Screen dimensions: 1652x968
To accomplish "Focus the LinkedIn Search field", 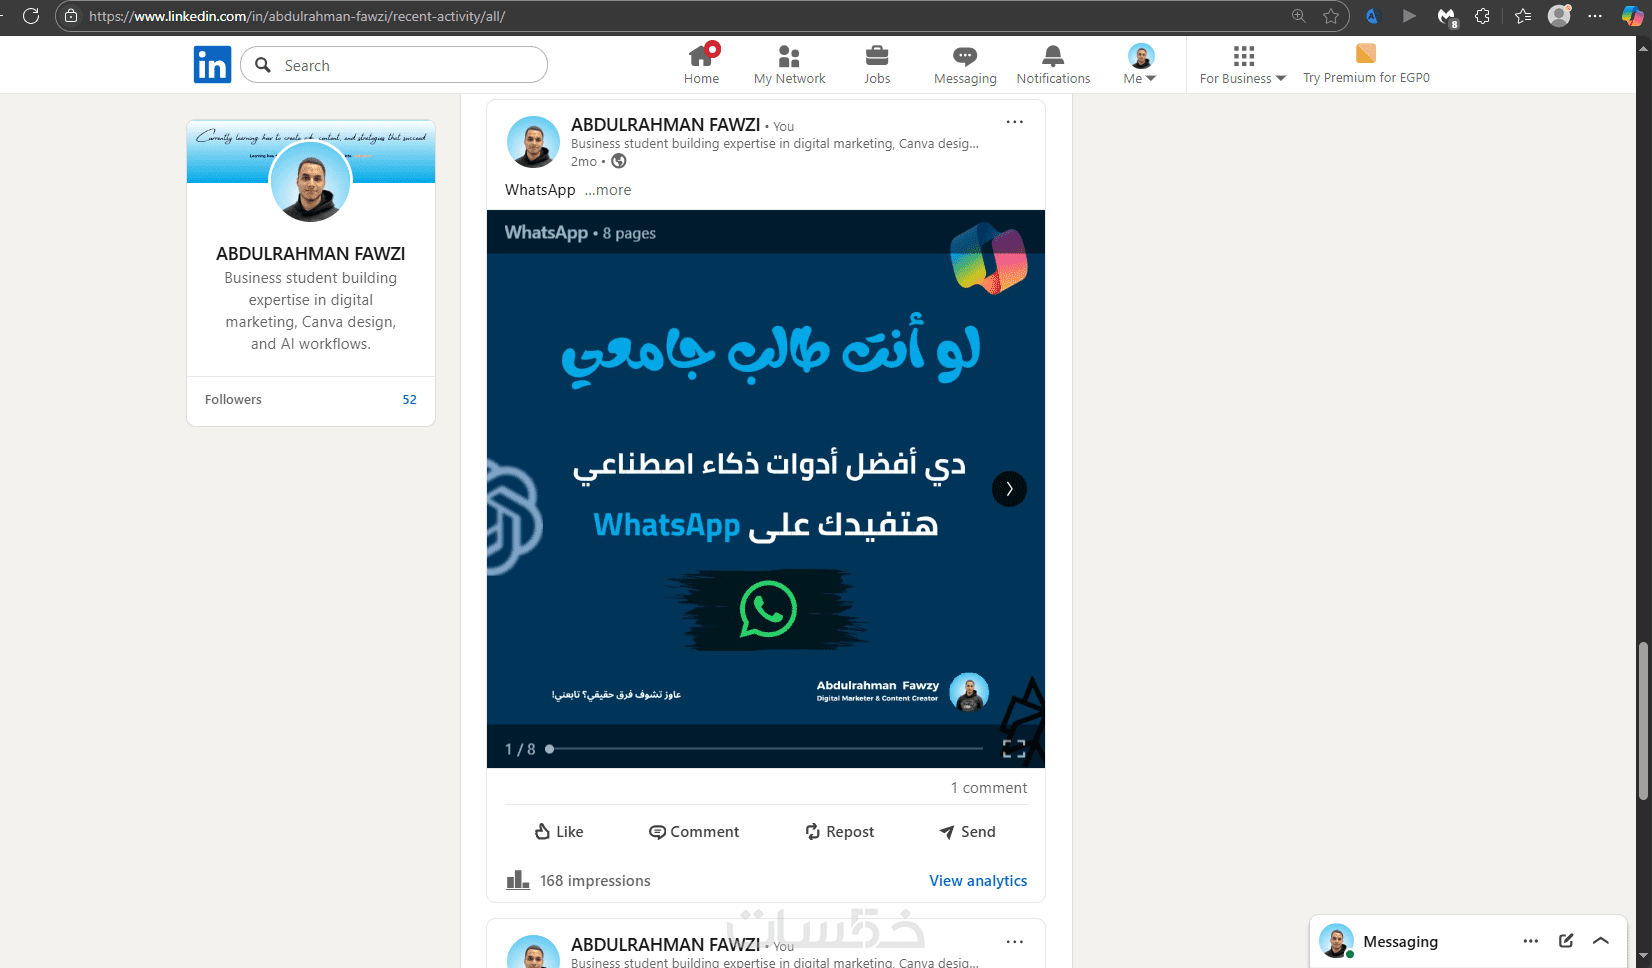I will point(394,65).
